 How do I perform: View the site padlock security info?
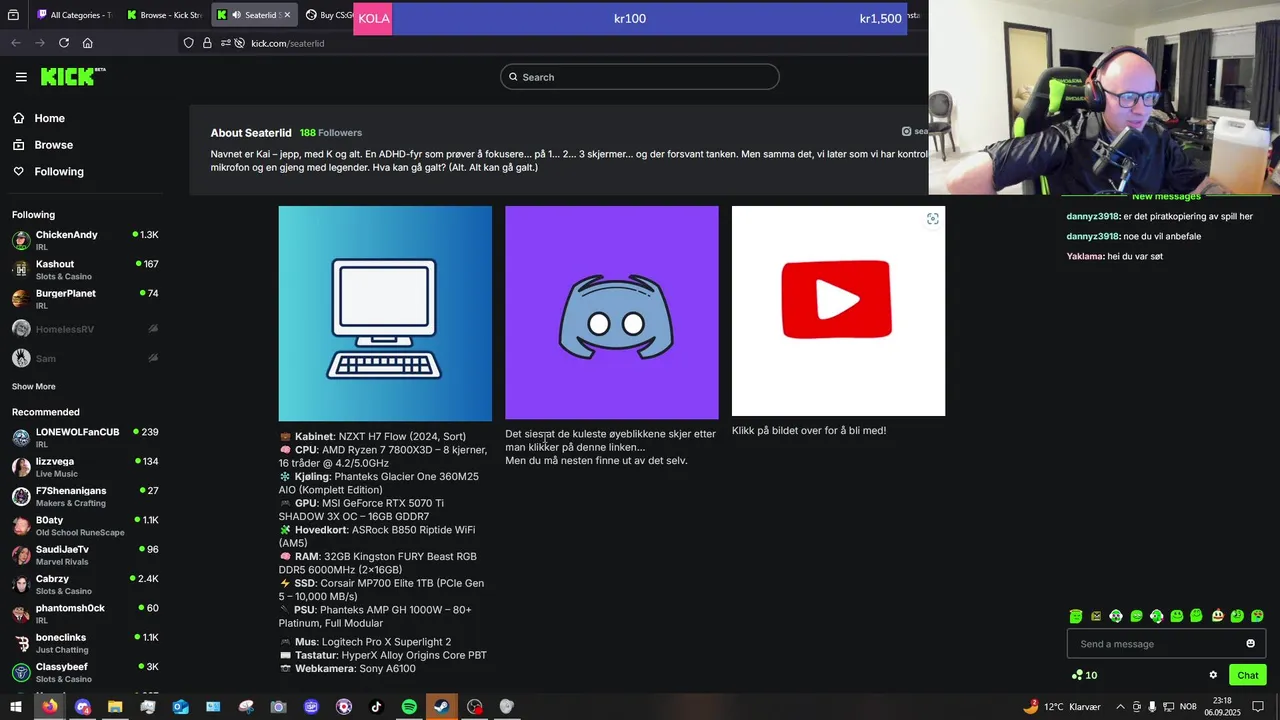pyautogui.click(x=207, y=43)
